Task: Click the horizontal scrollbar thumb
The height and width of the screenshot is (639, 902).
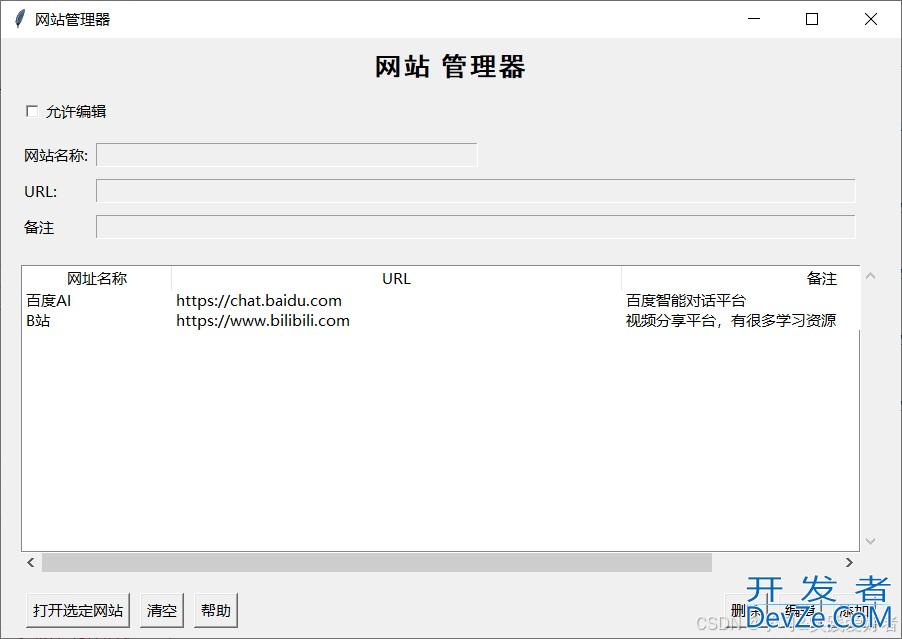Action: click(x=376, y=563)
